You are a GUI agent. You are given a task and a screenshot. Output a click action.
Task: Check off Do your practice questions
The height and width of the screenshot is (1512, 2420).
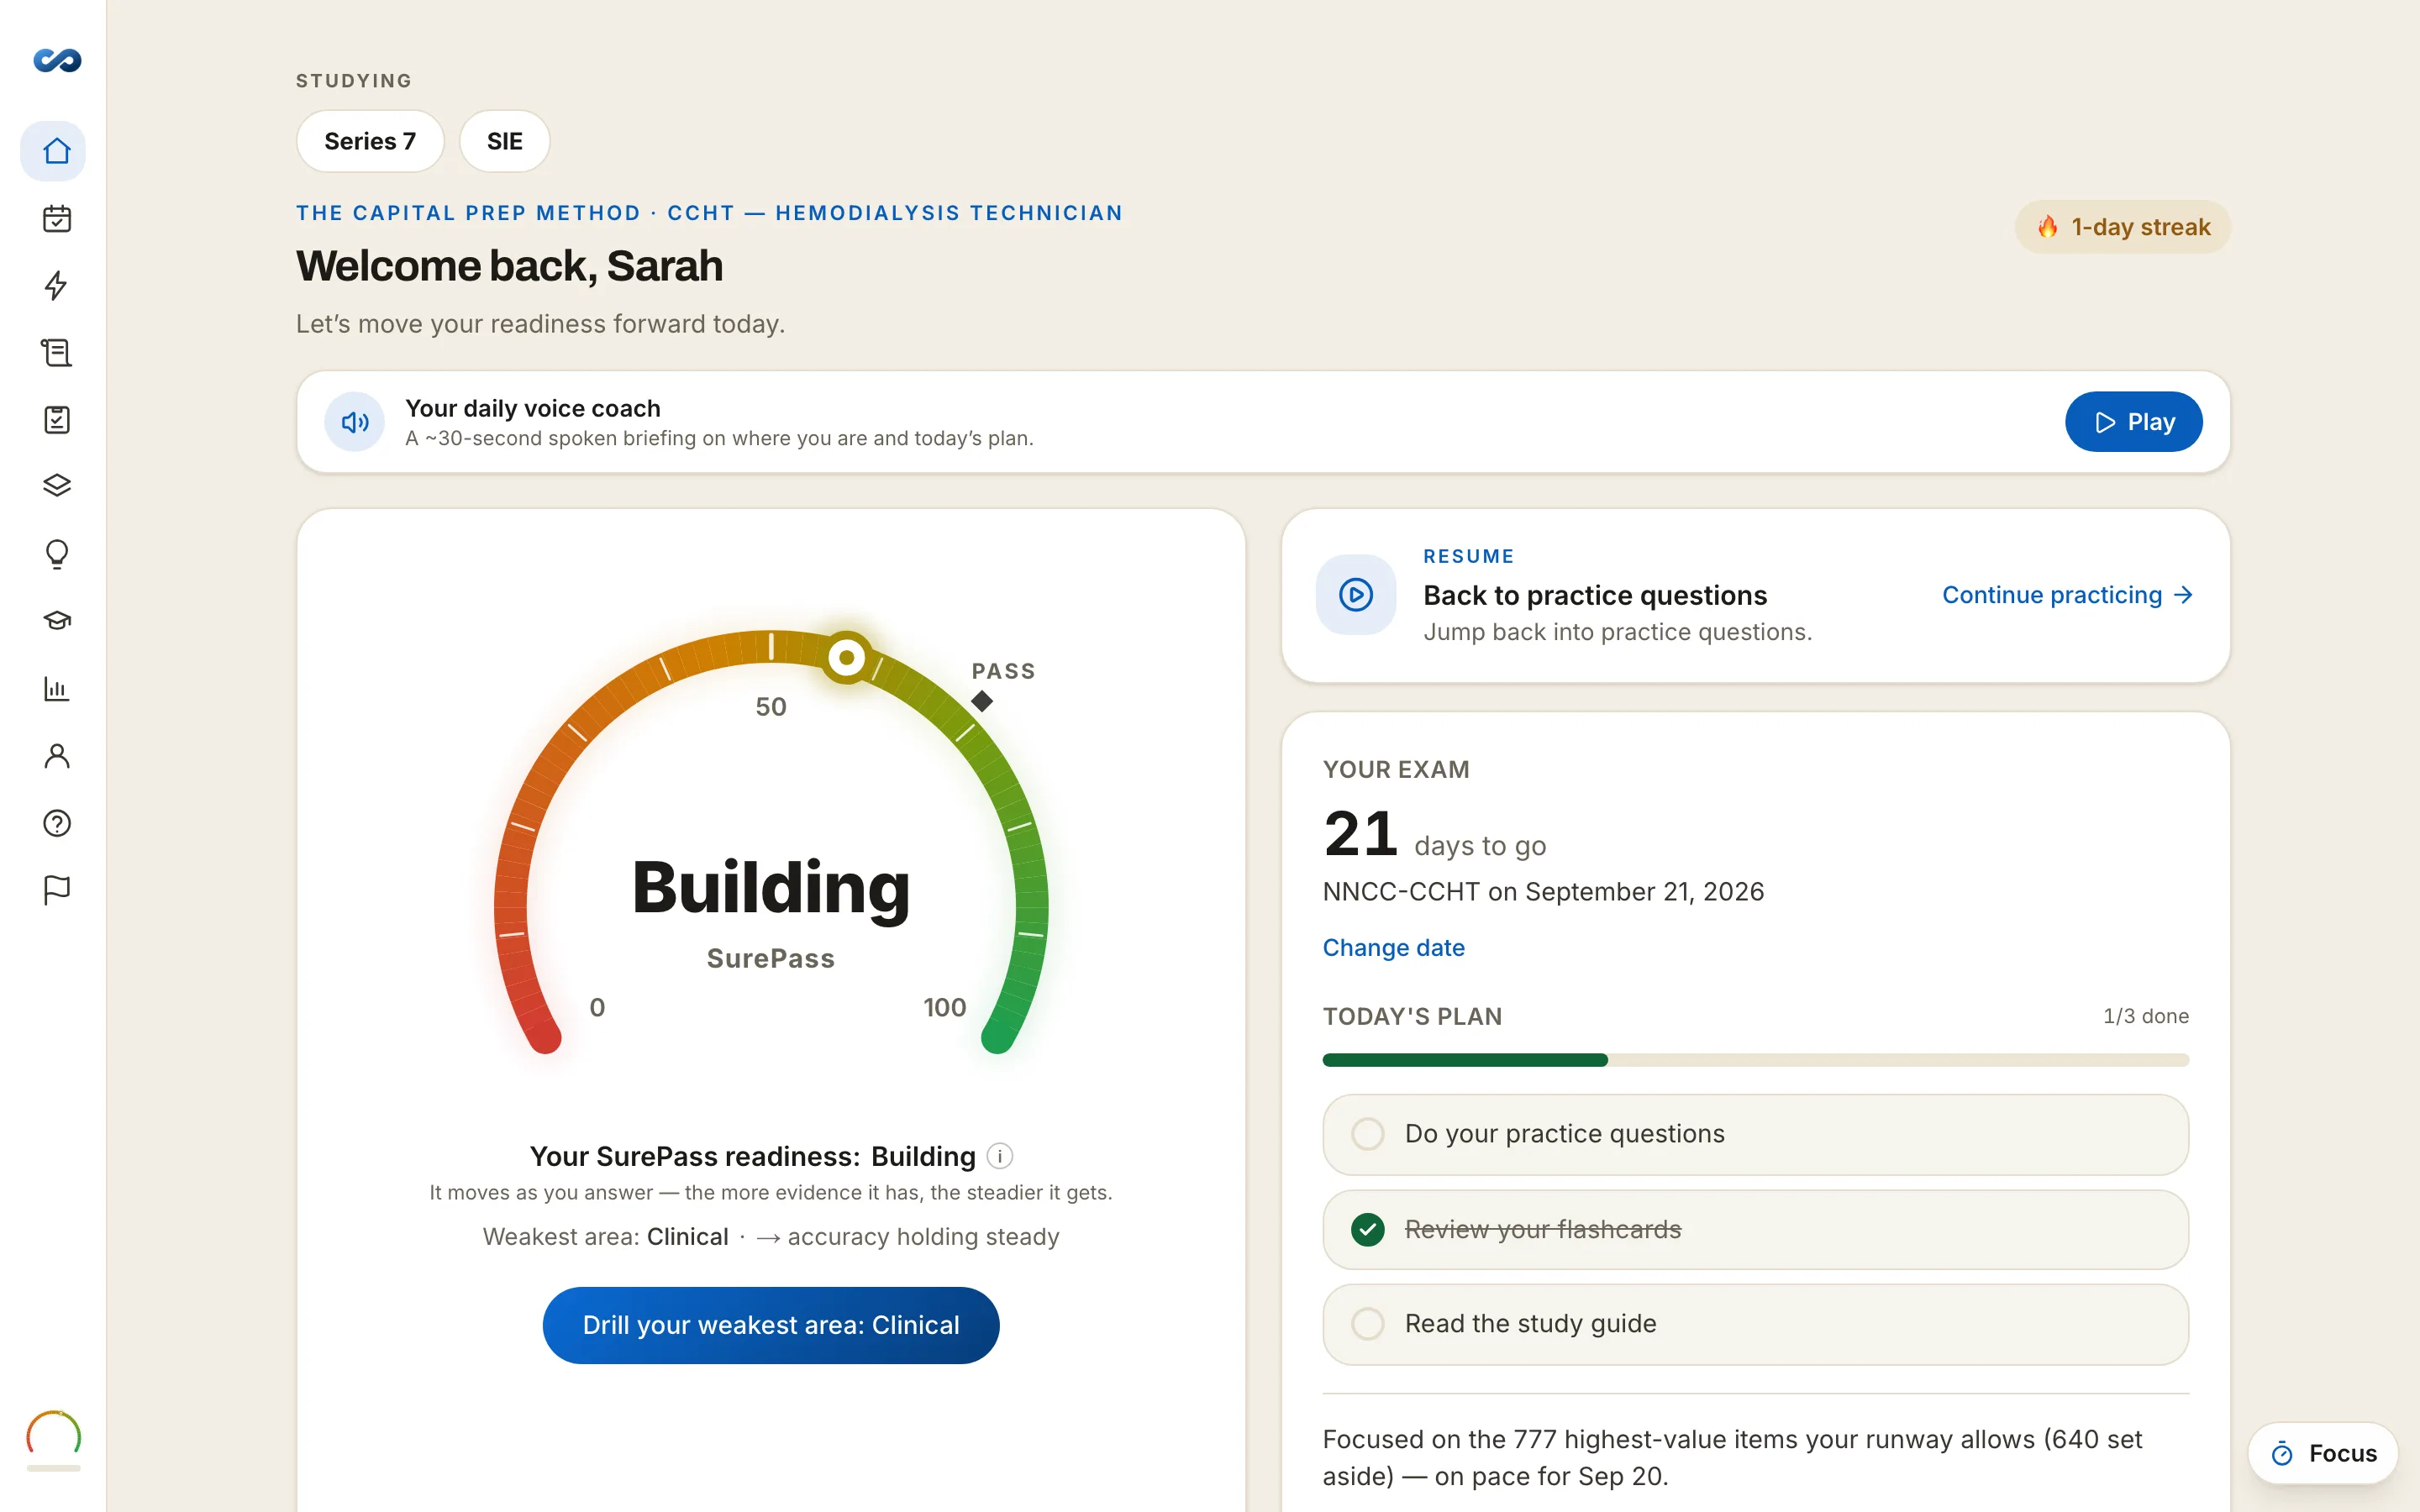coord(1367,1134)
